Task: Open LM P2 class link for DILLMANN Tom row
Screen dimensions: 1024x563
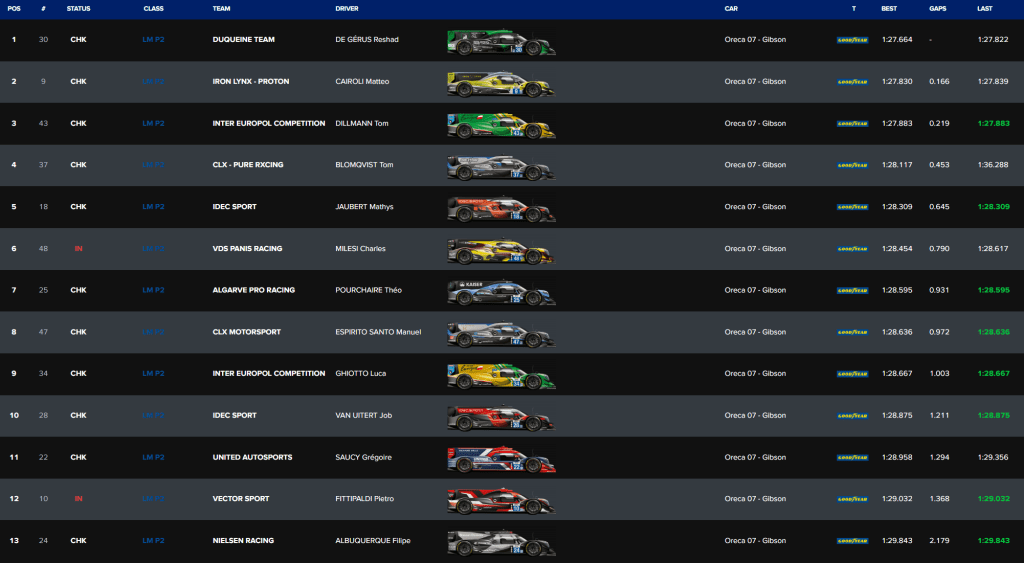Action: pyautogui.click(x=153, y=123)
